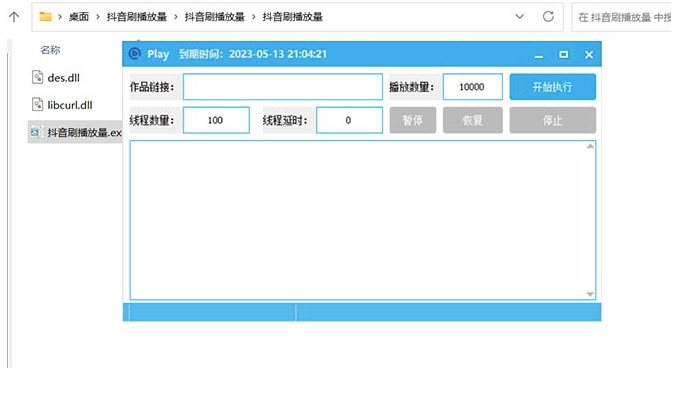Select libcurl.dll file name
This screenshot has height=396, width=678.
click(70, 105)
